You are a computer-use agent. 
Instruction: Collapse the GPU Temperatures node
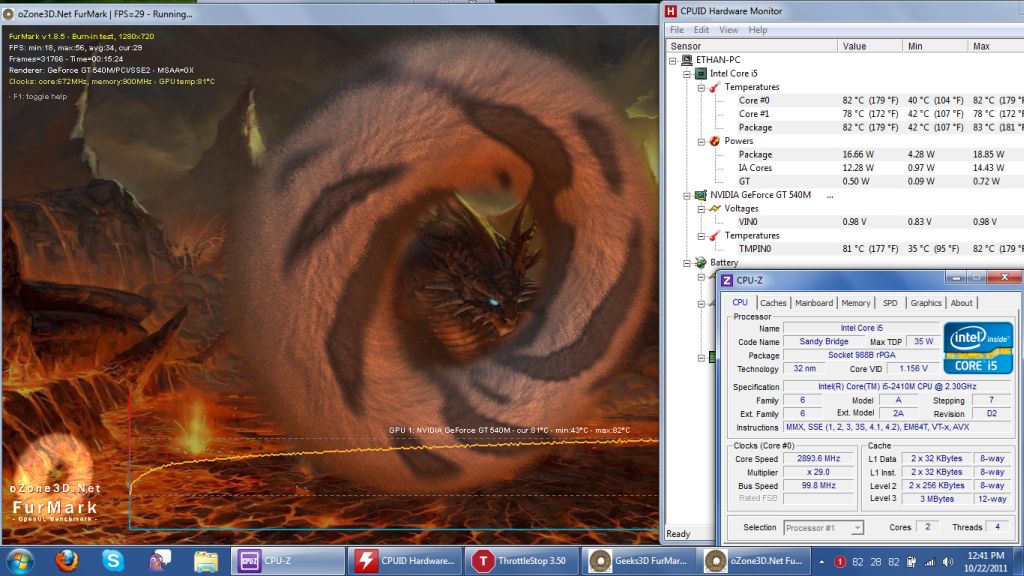701,236
